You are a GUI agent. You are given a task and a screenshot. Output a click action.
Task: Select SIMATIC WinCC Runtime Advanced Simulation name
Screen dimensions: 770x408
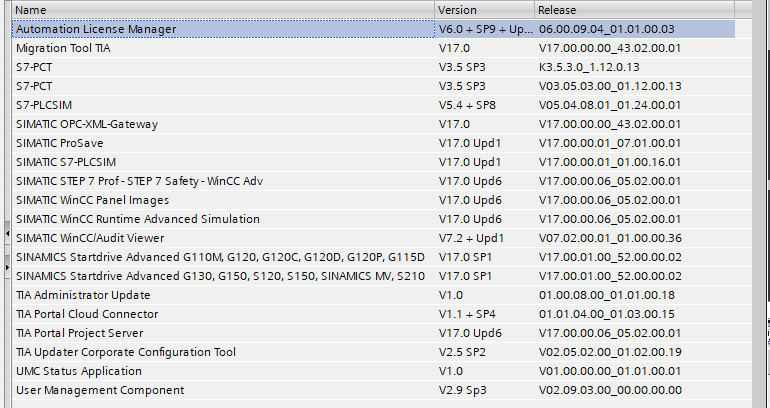tap(138, 219)
